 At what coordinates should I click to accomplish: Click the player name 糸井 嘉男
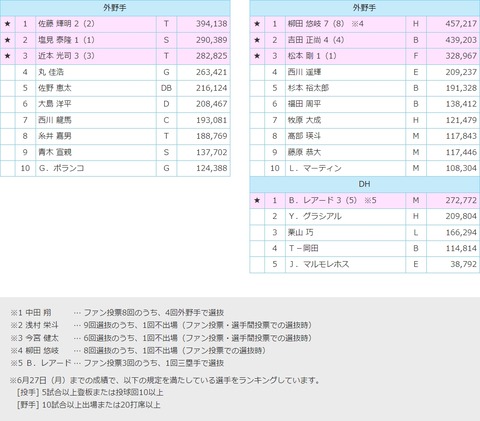coord(55,136)
